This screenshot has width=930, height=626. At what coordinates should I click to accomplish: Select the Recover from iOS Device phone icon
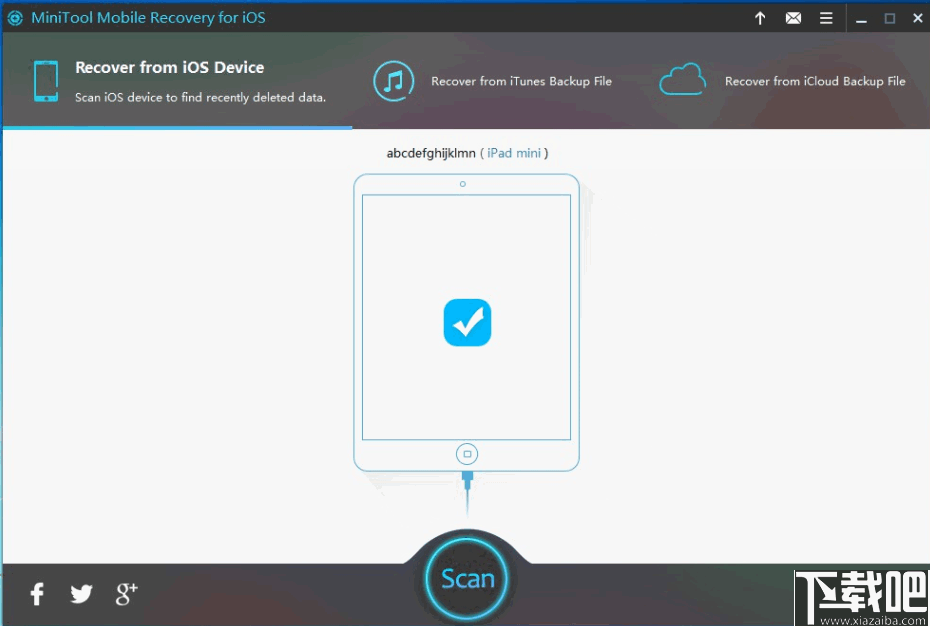(x=44, y=81)
